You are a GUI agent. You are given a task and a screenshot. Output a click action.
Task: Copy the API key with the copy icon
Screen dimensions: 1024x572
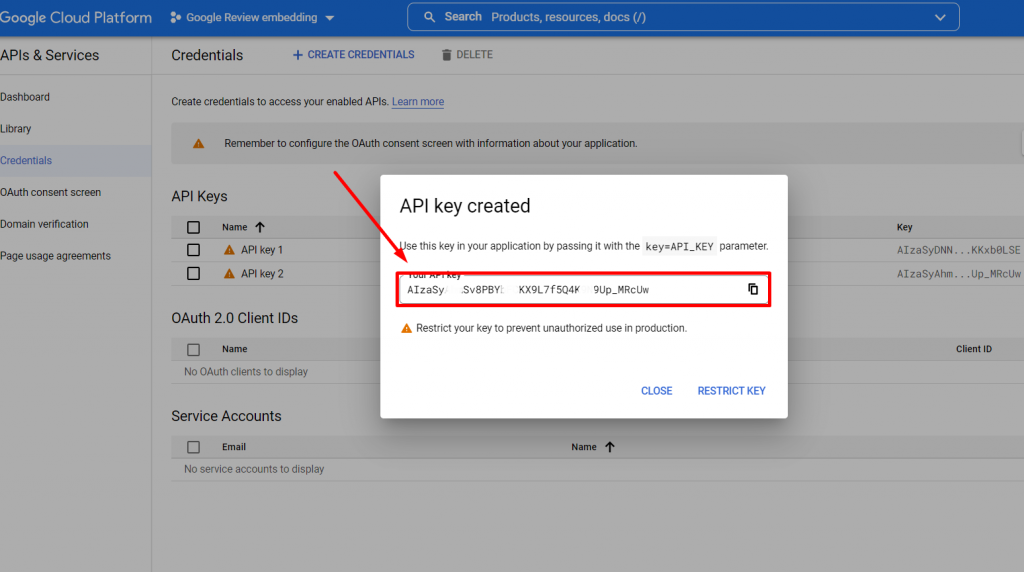tap(753, 289)
